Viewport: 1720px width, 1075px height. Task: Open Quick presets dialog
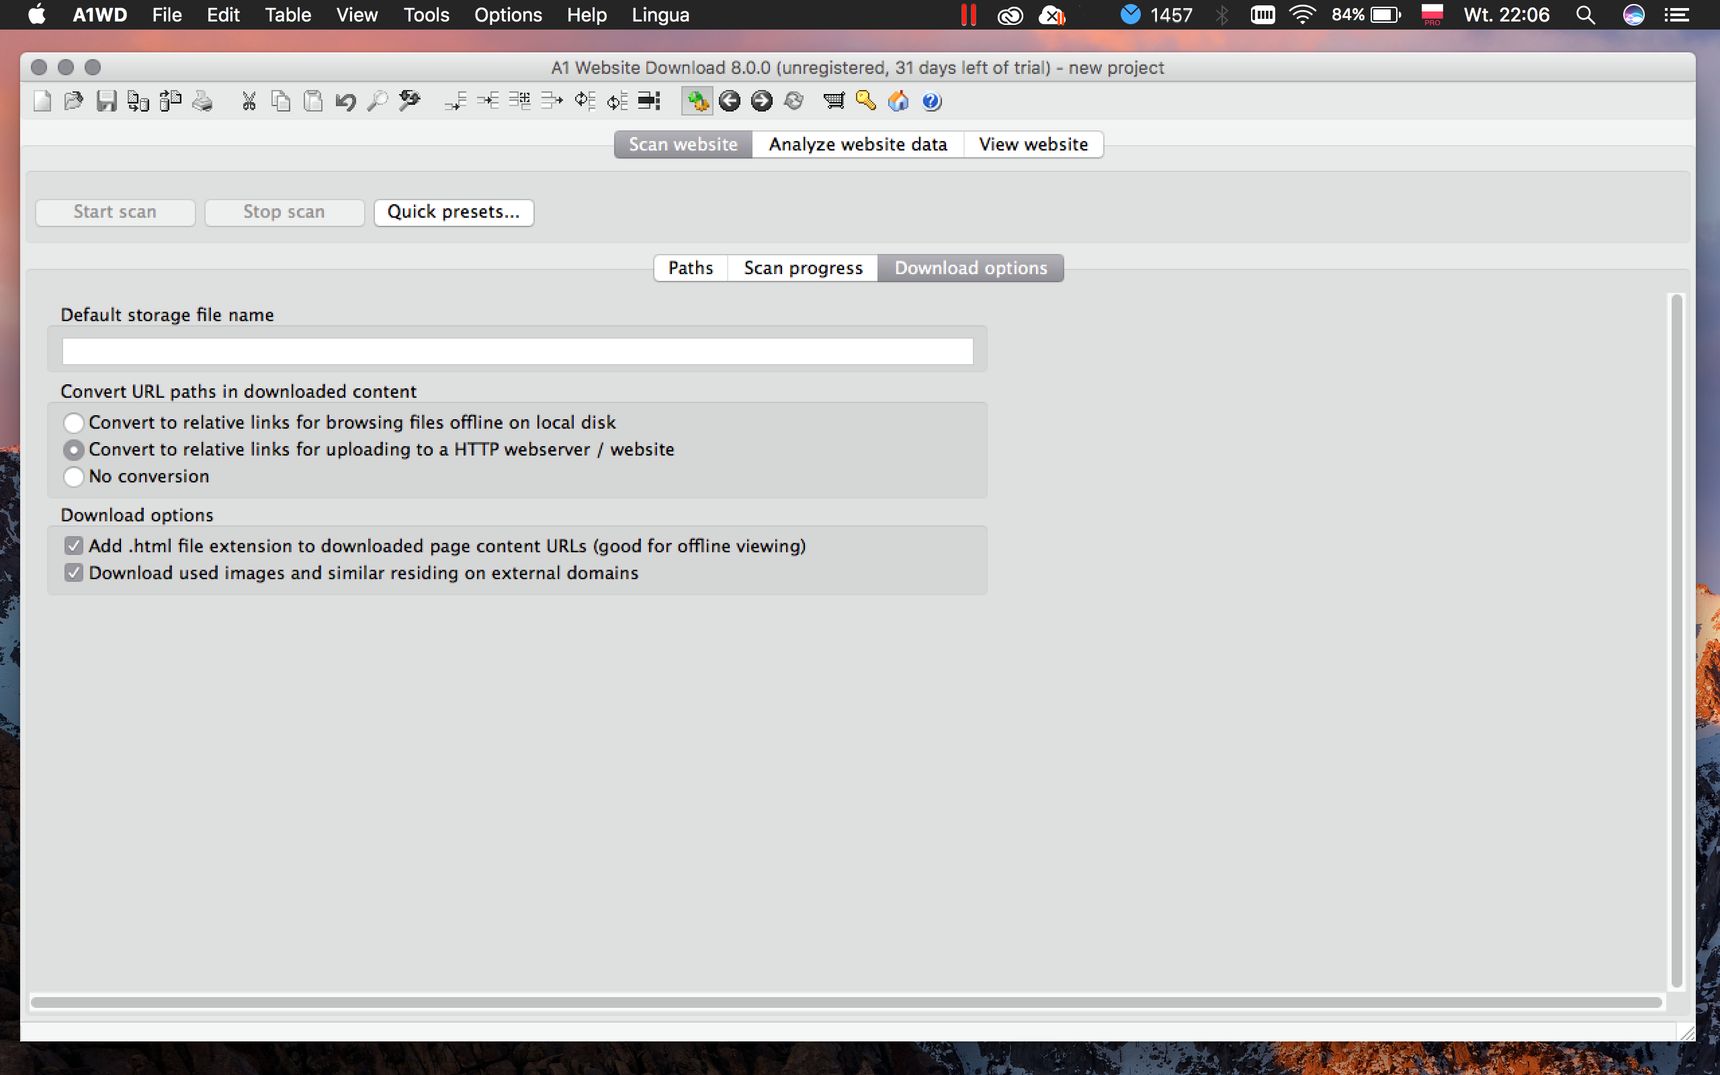coord(454,212)
